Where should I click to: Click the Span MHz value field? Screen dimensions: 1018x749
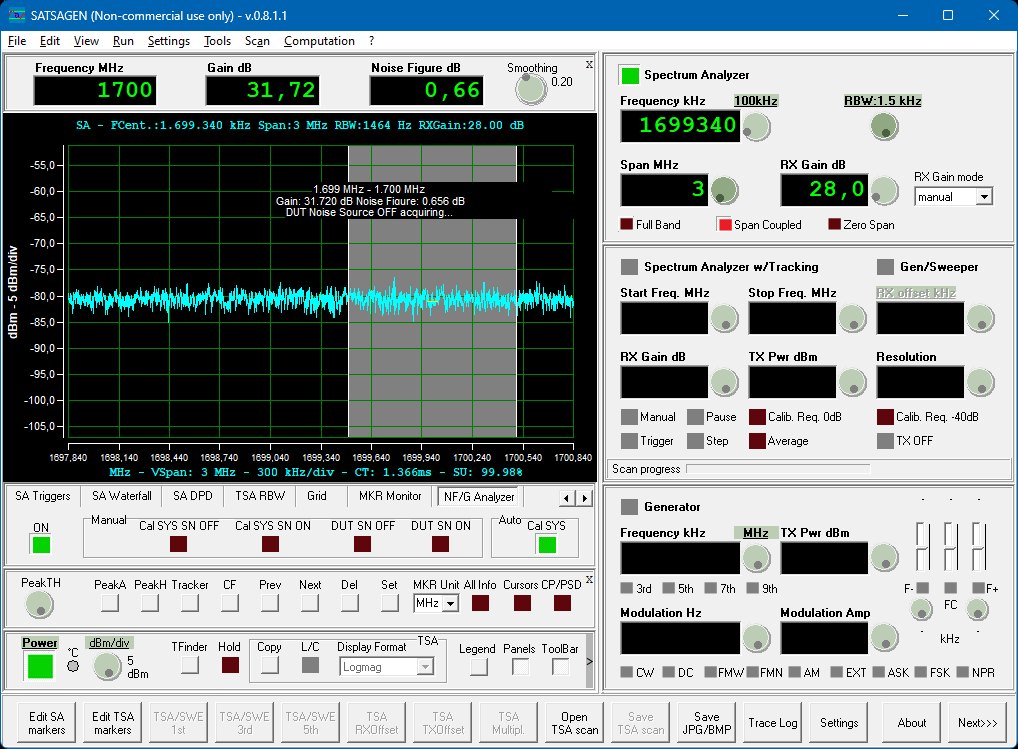(x=664, y=190)
